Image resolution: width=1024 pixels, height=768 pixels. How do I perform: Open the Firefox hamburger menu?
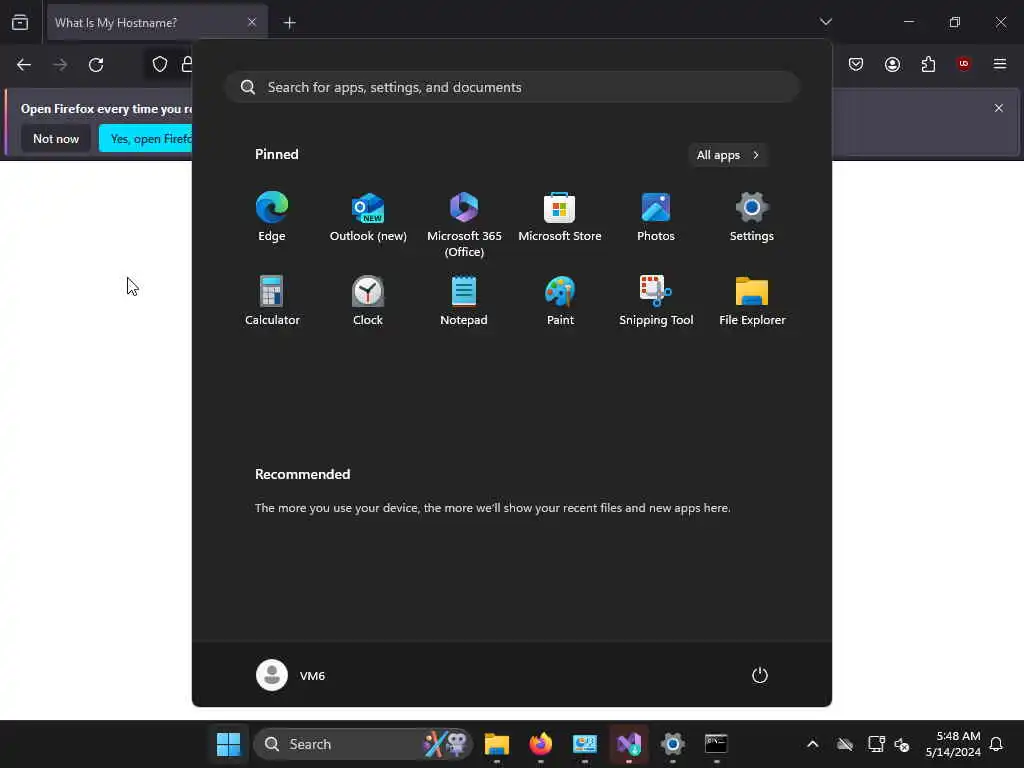1000,64
